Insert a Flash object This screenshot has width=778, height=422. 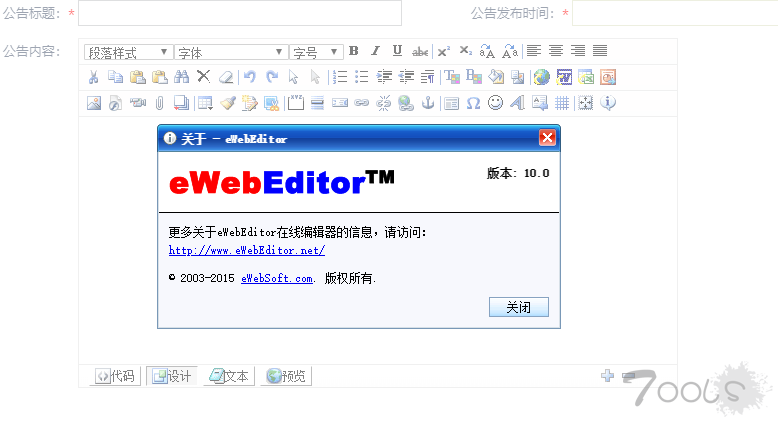[x=116, y=103]
